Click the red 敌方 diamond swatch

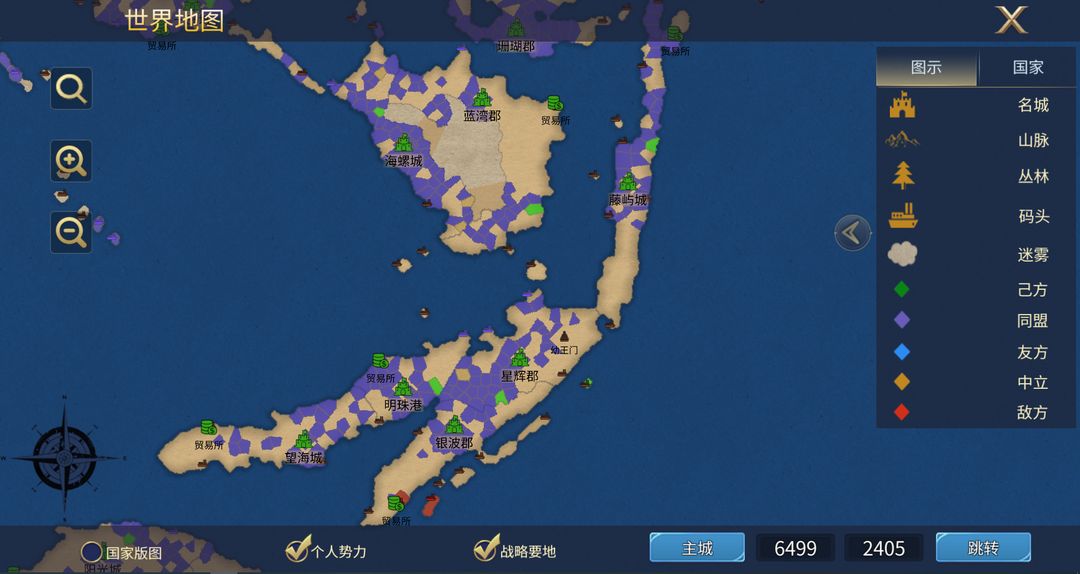coord(902,412)
